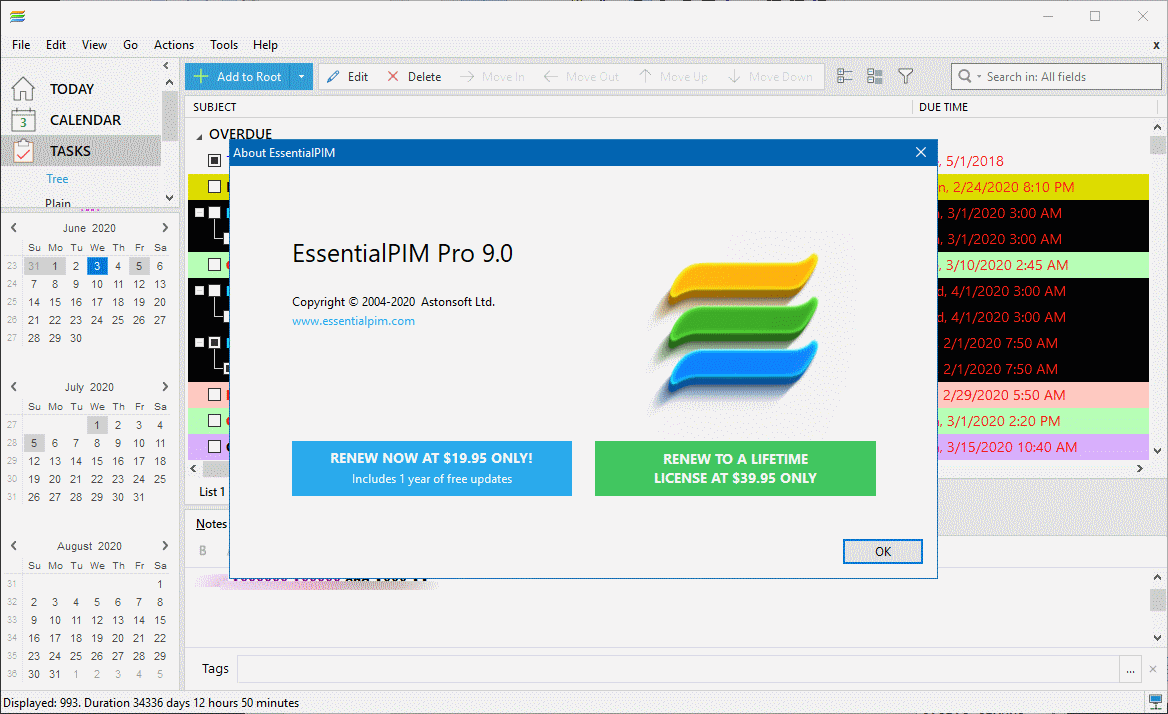Click previous arrow beside August 2020

point(13,546)
